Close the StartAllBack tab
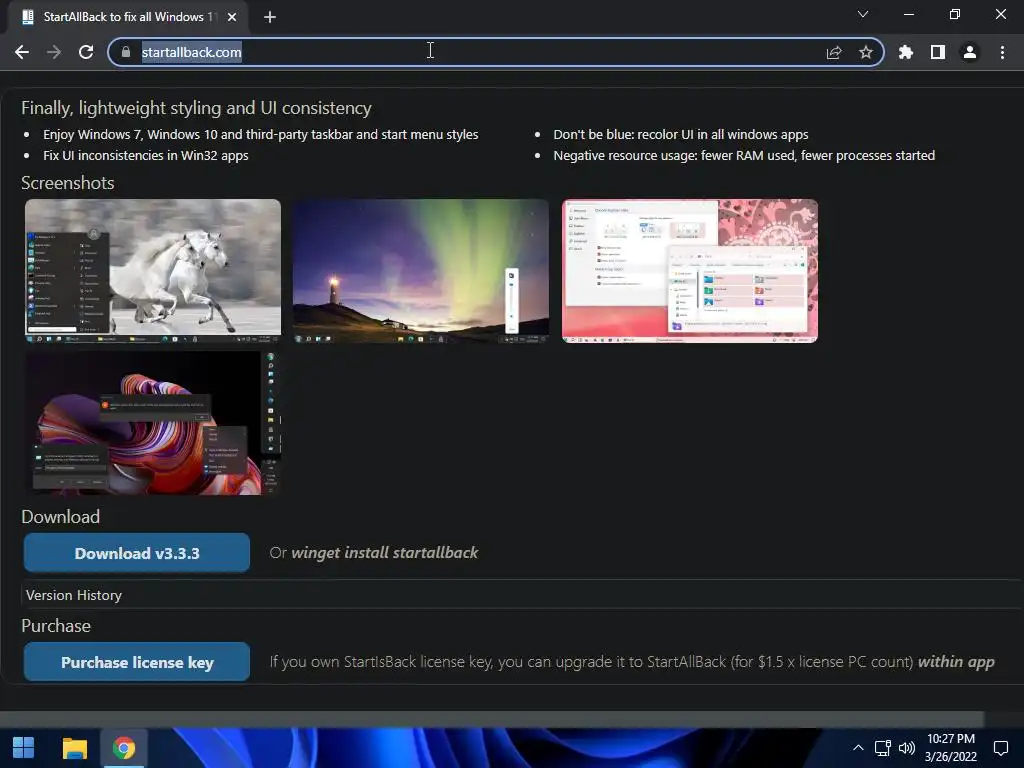Image resolution: width=1024 pixels, height=768 pixels. click(232, 17)
